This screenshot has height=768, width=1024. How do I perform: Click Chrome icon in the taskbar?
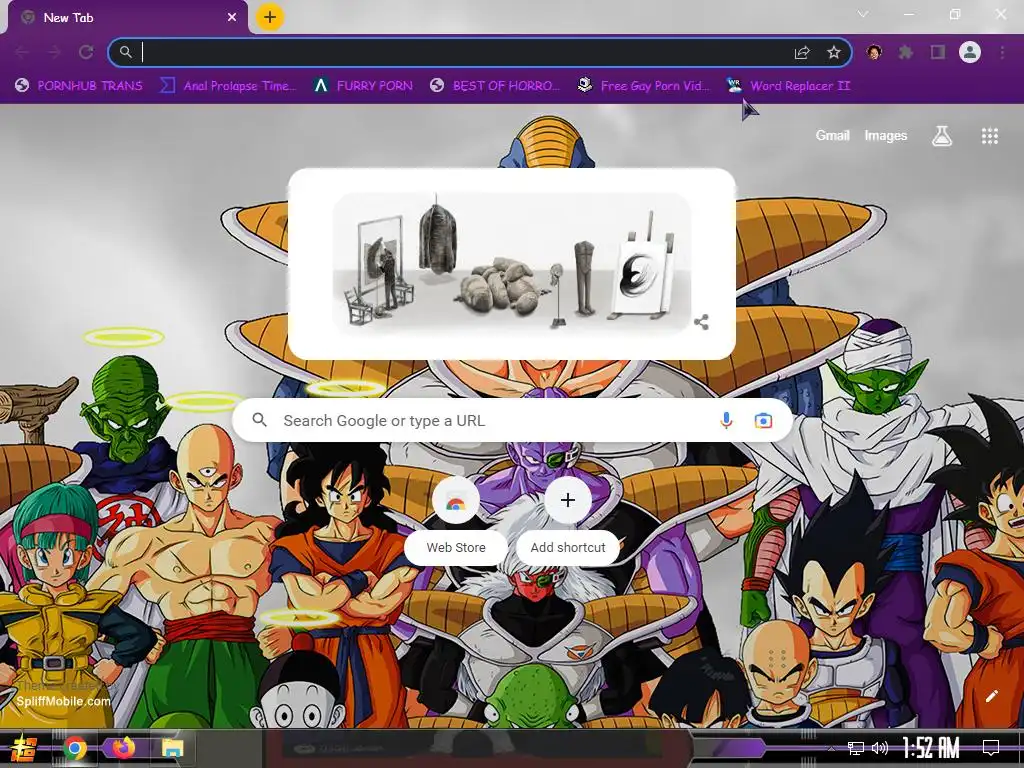pyautogui.click(x=74, y=748)
